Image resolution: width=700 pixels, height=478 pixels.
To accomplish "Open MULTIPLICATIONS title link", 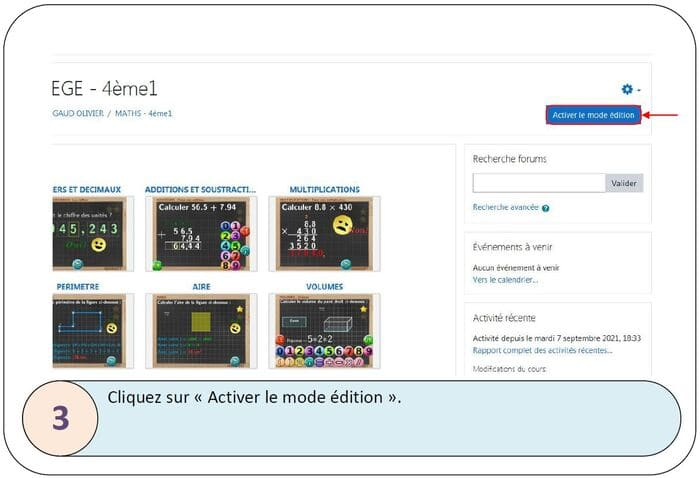I will (x=325, y=189).
